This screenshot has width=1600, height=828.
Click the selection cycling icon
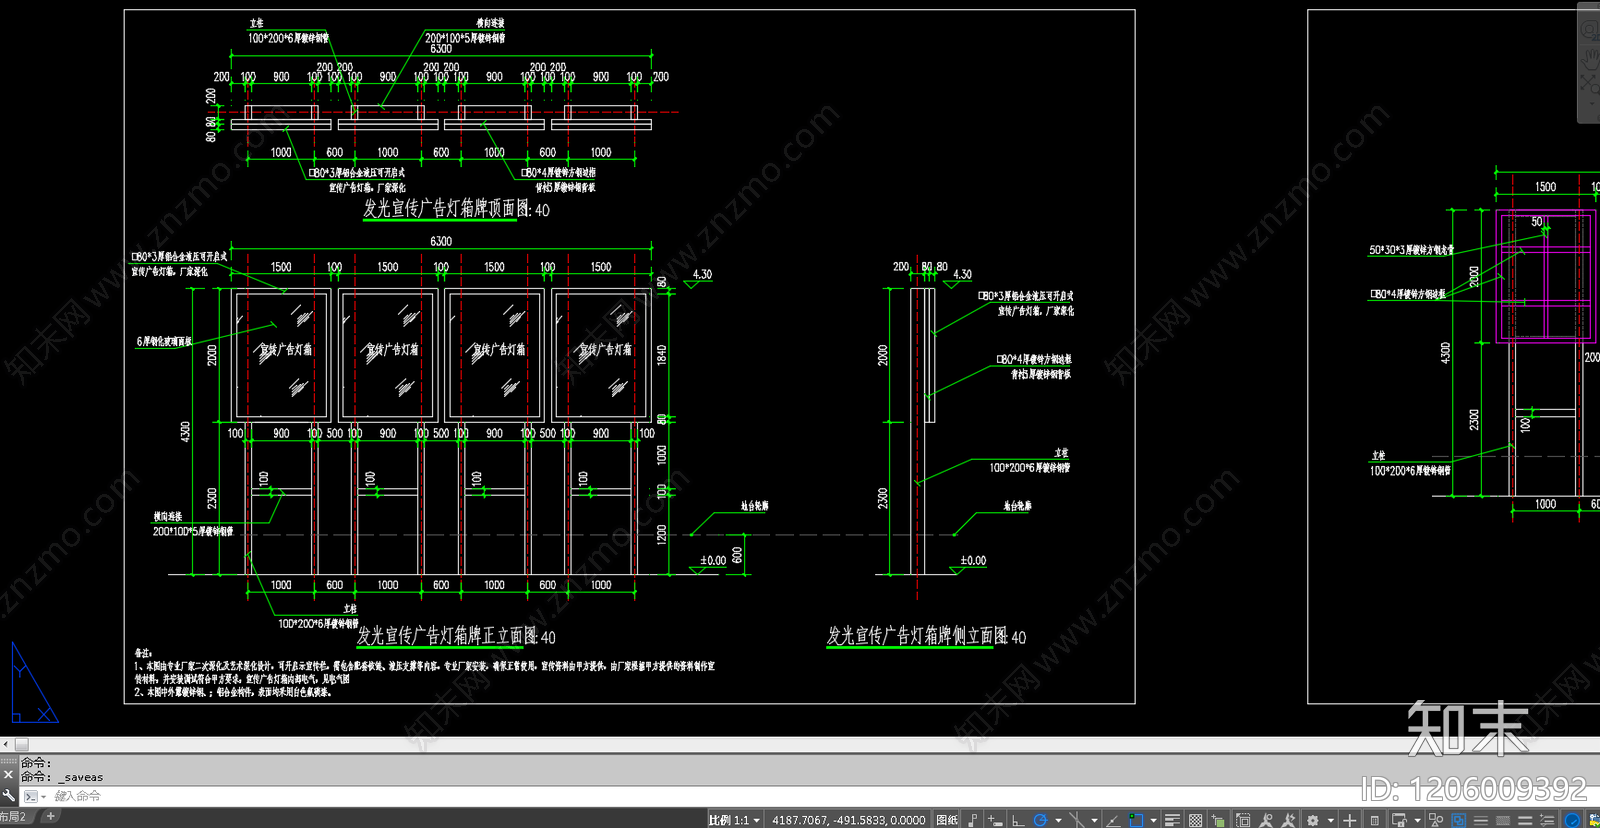[1218, 820]
